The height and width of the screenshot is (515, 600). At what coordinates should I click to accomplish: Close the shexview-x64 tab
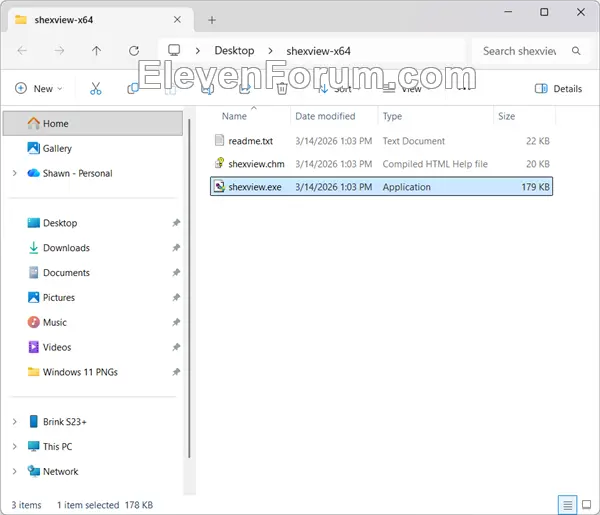177,20
